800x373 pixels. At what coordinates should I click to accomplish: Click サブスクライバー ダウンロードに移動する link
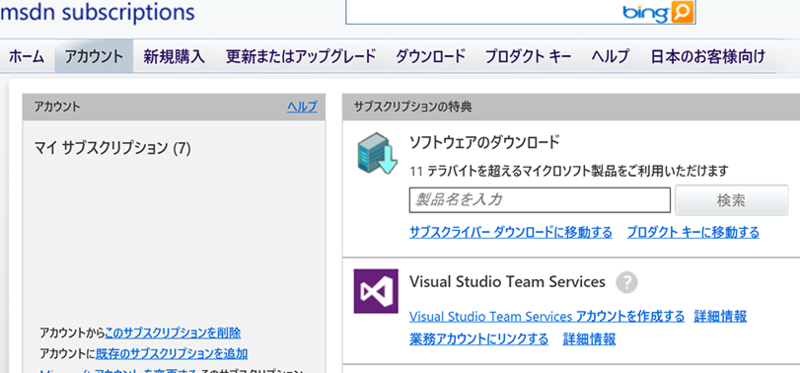pyautogui.click(x=511, y=233)
